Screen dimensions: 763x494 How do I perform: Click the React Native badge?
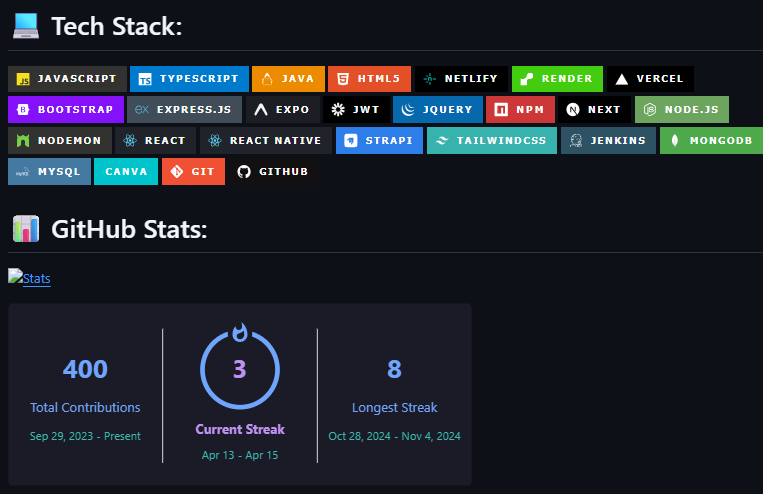click(x=266, y=141)
